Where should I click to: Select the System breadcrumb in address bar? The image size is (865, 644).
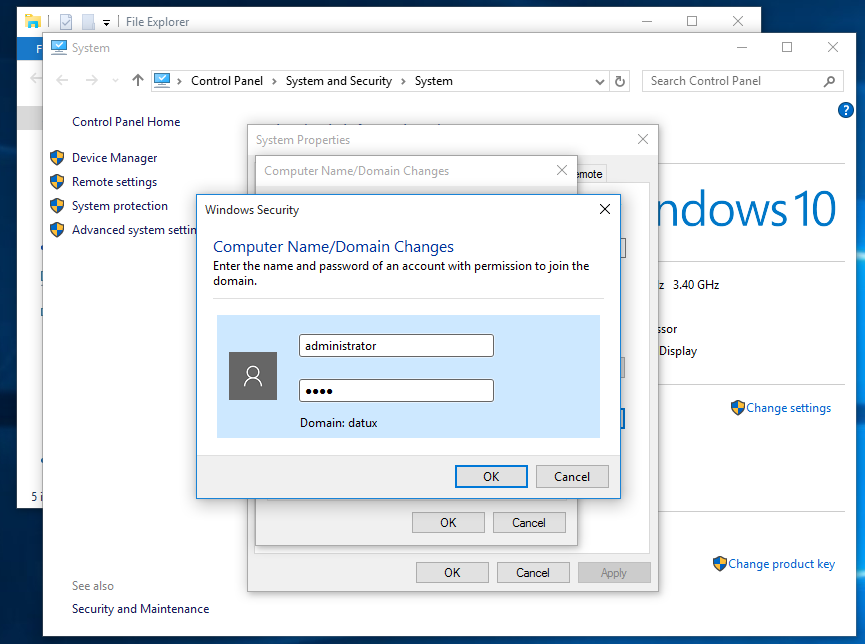pyautogui.click(x=434, y=81)
